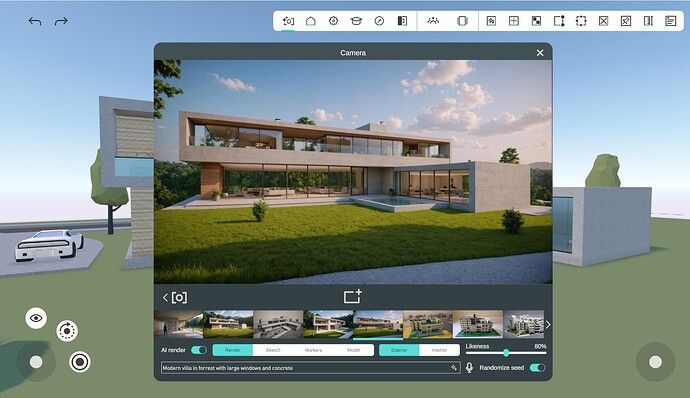Select the eighth white buildings thumbnail
This screenshot has width=690, height=398.
point(524,324)
